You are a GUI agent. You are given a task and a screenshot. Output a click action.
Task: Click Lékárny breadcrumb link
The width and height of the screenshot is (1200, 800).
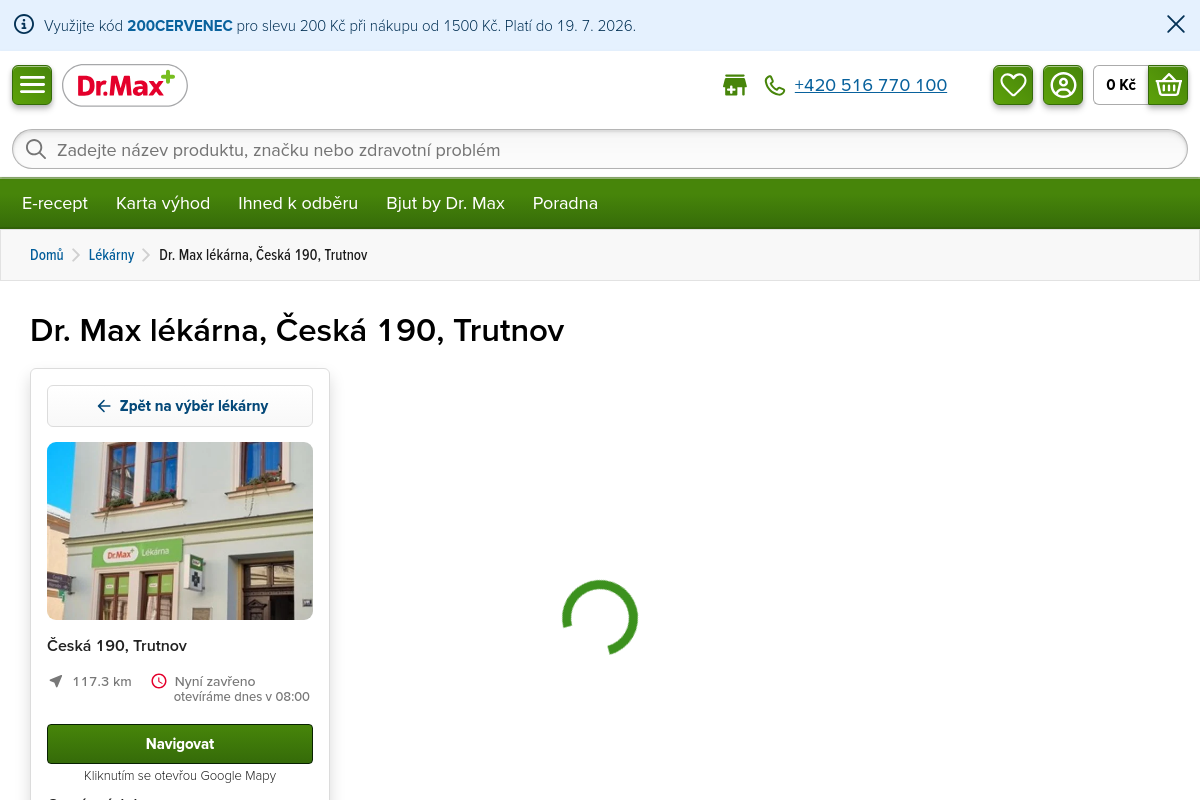tap(111, 255)
